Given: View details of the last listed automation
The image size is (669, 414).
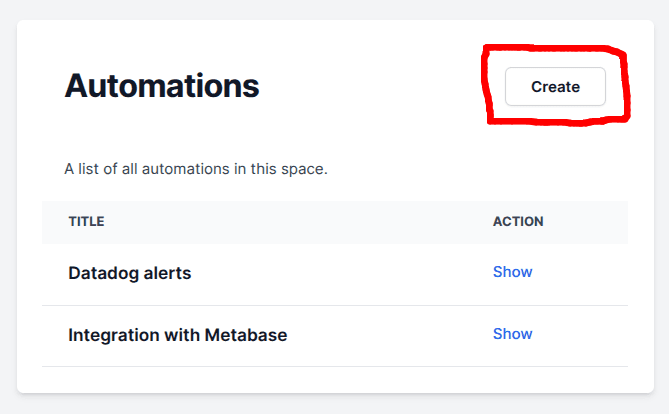Looking at the screenshot, I should [x=512, y=334].
